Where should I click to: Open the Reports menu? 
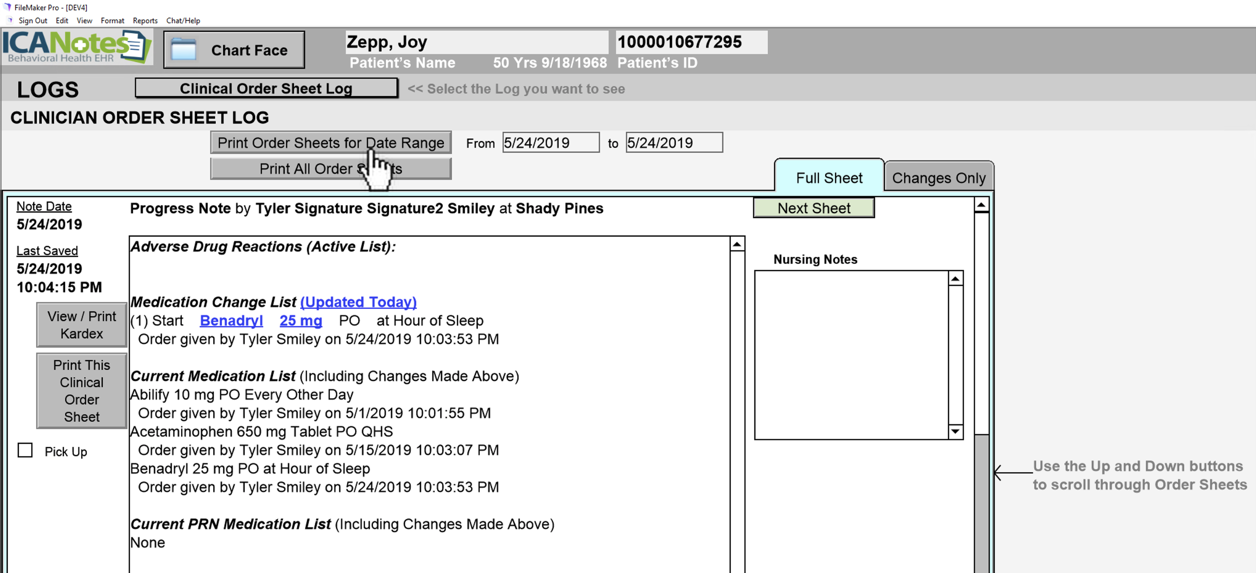pyautogui.click(x=145, y=20)
